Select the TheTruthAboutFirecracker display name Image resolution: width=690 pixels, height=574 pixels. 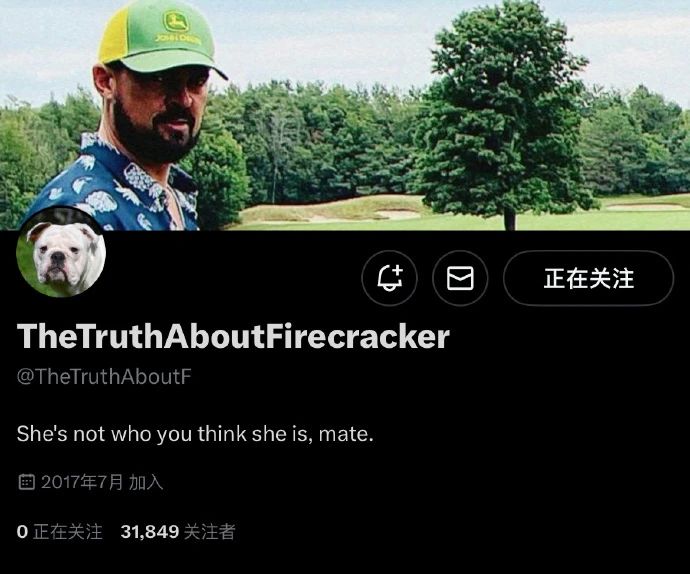233,336
